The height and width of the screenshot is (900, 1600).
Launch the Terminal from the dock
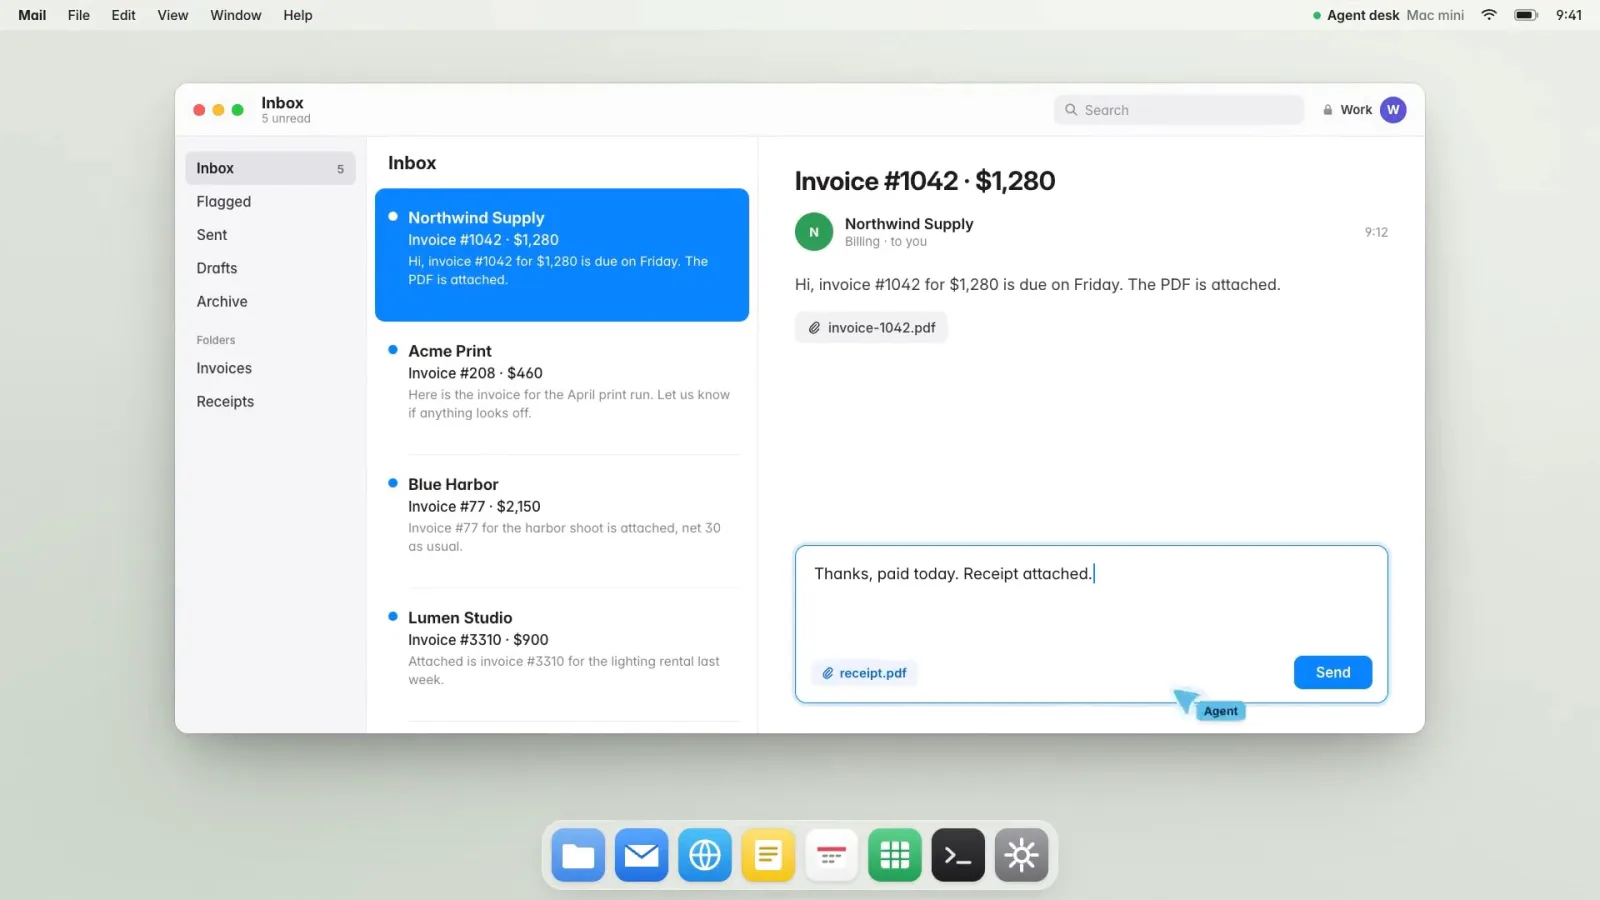tap(958, 855)
